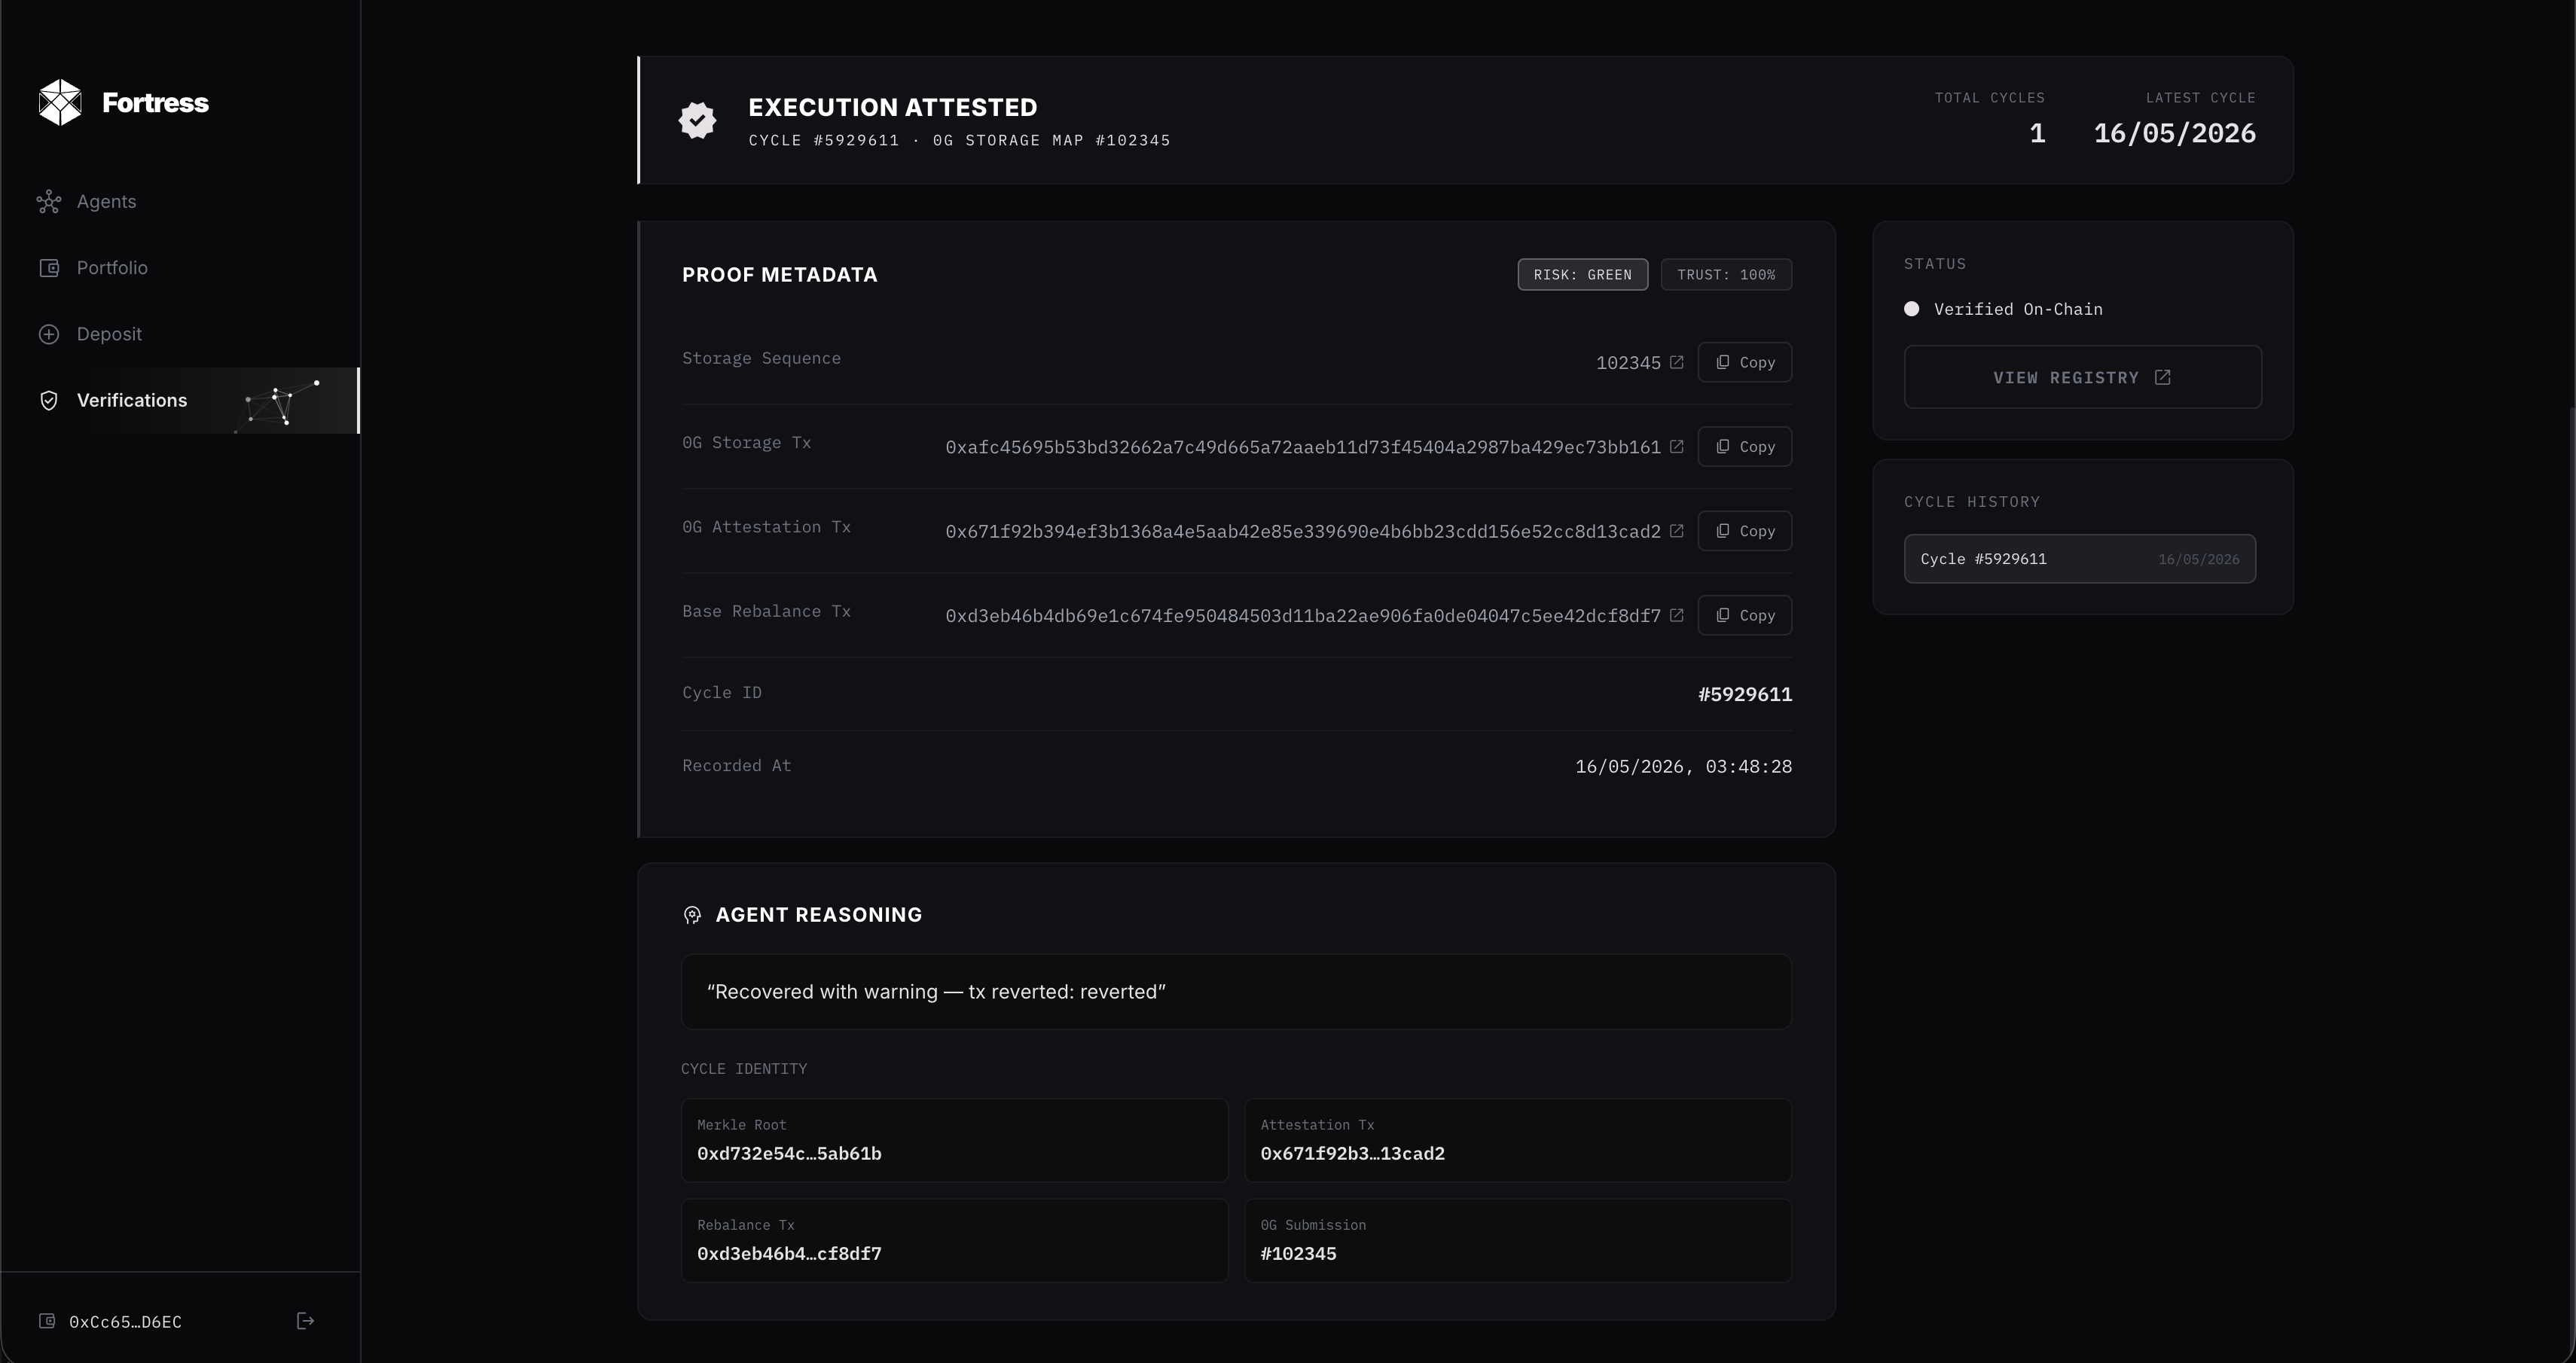Click the wallet address 0xCc65…D6EC
This screenshot has width=2576, height=1363.
coord(125,1322)
